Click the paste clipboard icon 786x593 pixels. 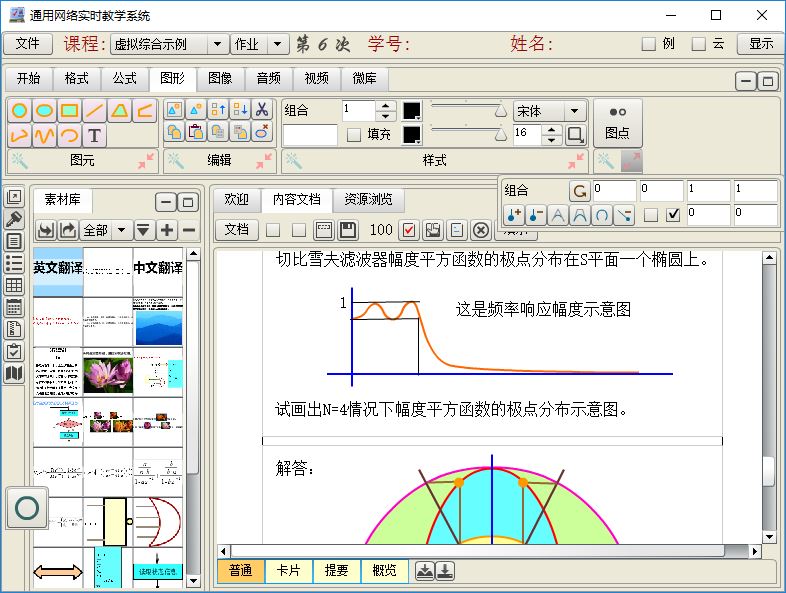point(196,132)
